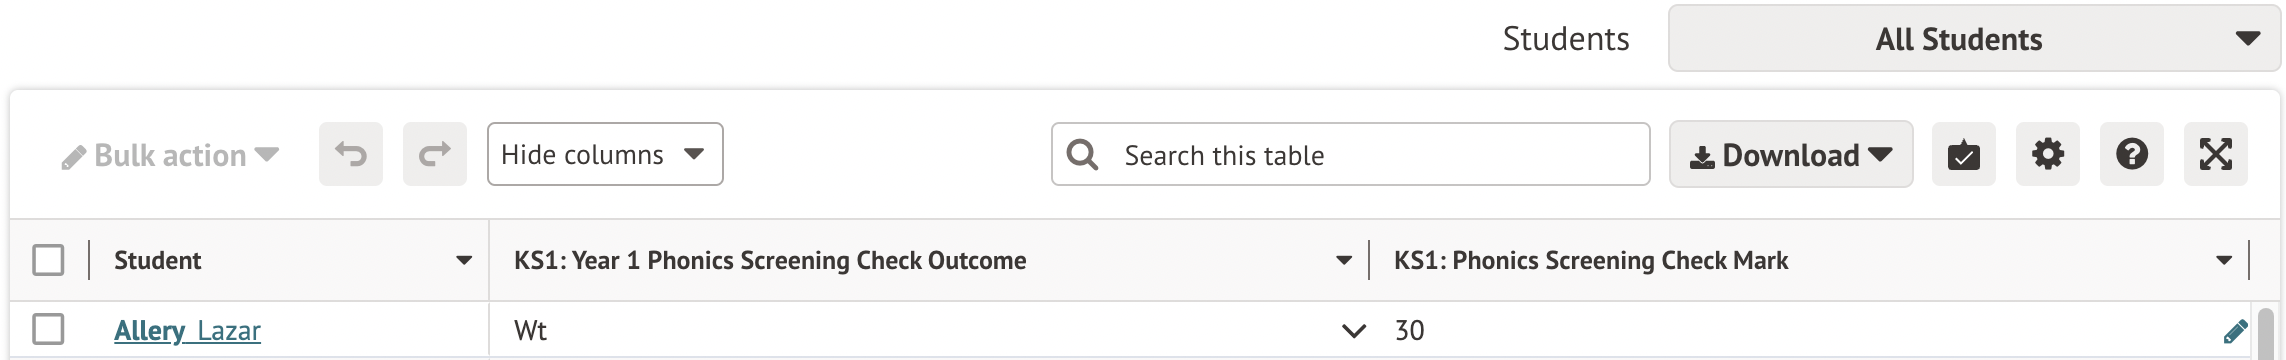Open the Allery Lazar student link
Viewport: 2286px width, 360px height.
[187, 330]
